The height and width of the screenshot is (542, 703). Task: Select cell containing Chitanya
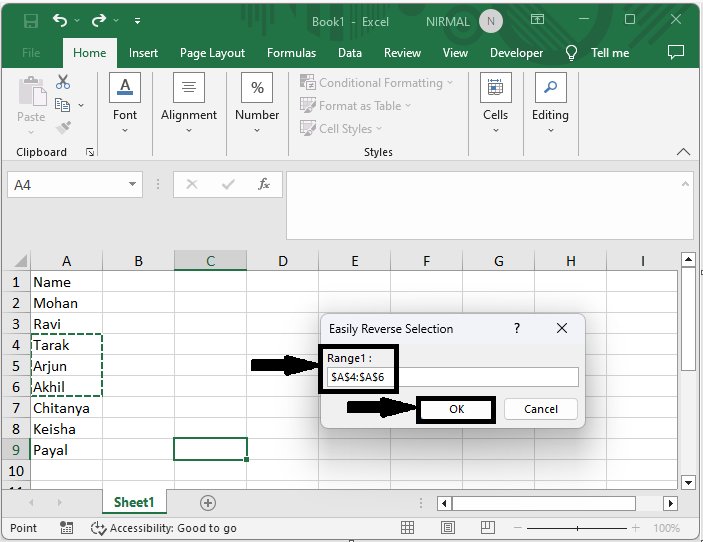66,408
